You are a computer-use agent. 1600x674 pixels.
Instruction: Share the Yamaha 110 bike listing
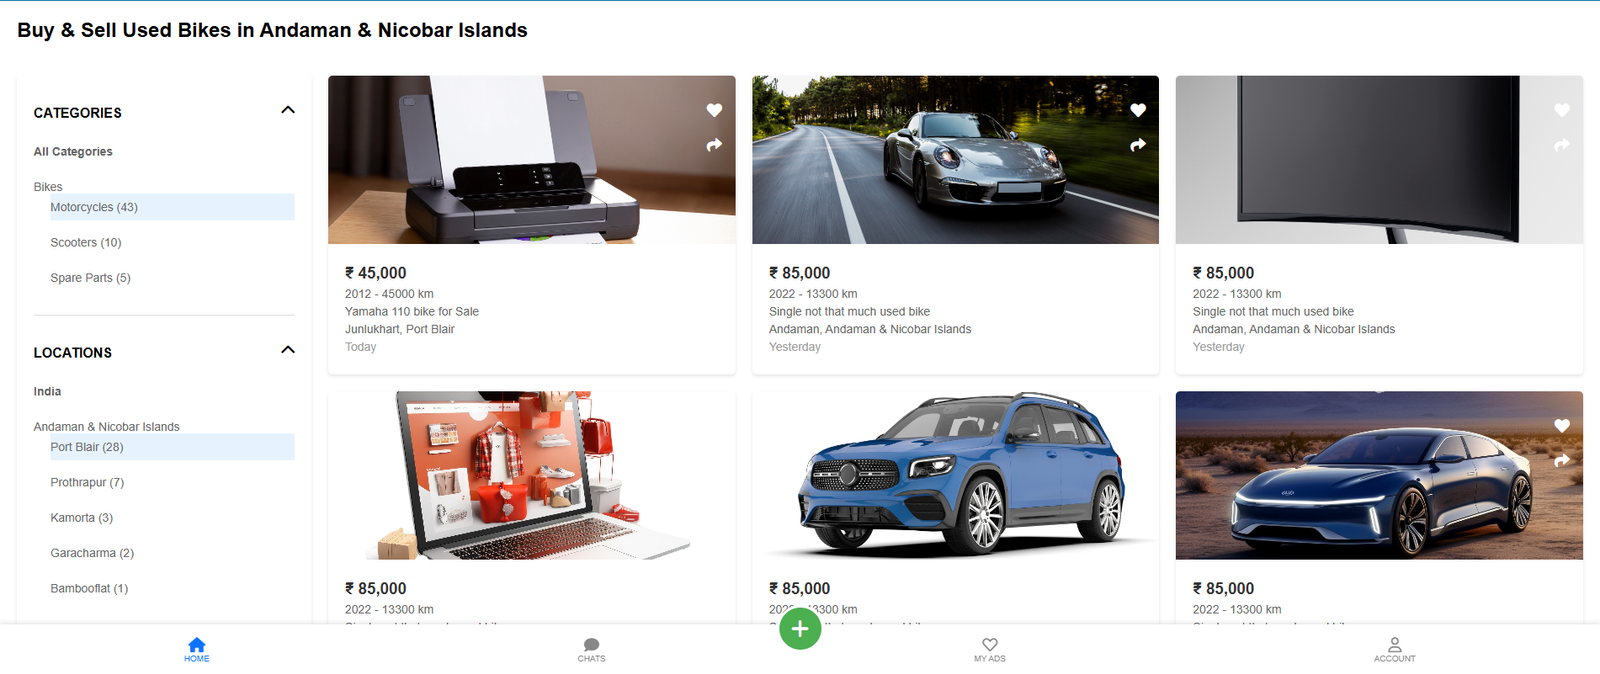point(714,145)
